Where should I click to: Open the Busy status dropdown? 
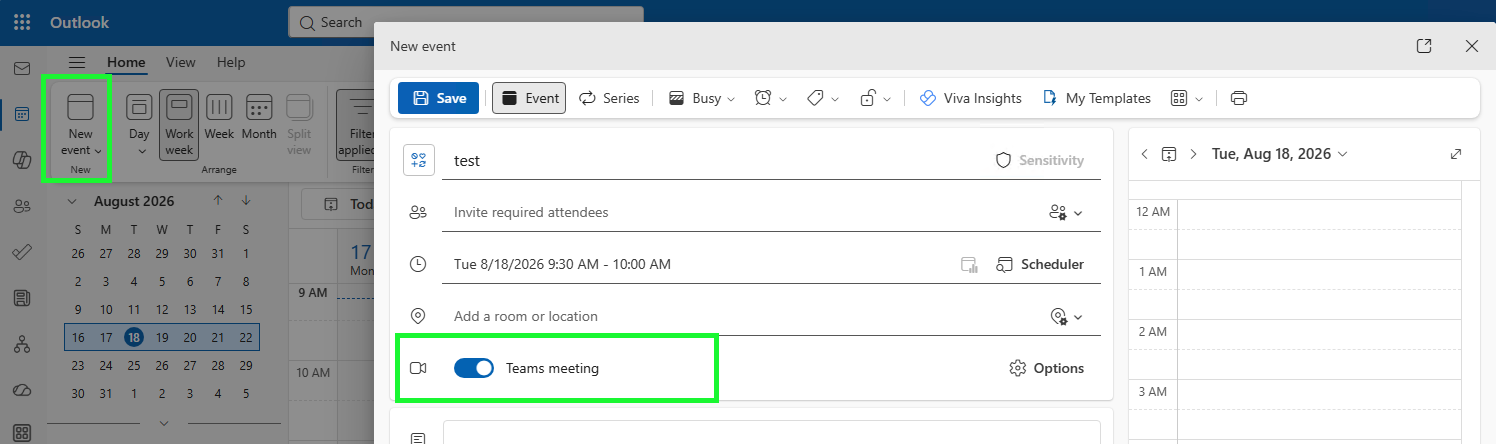(x=702, y=98)
